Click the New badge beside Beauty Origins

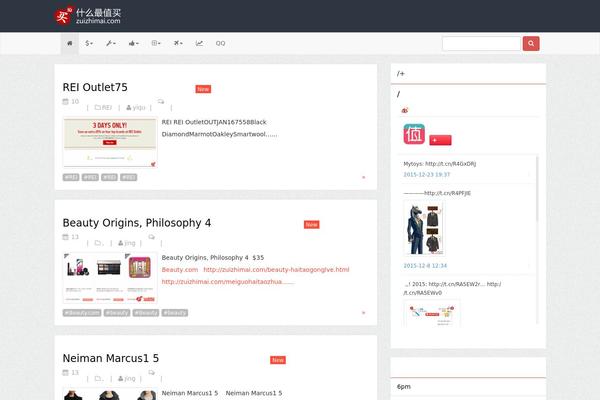click(311, 225)
